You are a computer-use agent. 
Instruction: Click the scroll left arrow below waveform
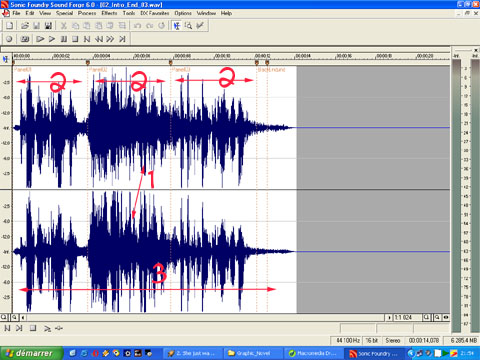tap(23, 317)
